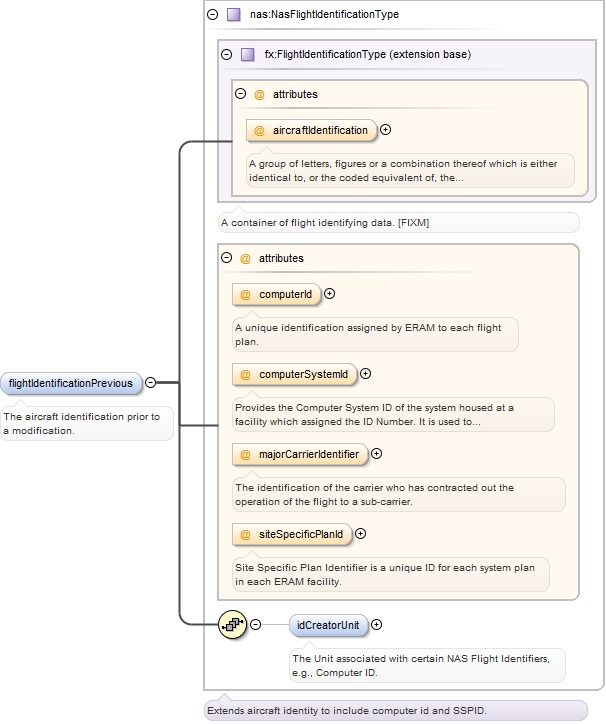Collapse the sequence compositor minus button
The image size is (606, 724).
255,625
